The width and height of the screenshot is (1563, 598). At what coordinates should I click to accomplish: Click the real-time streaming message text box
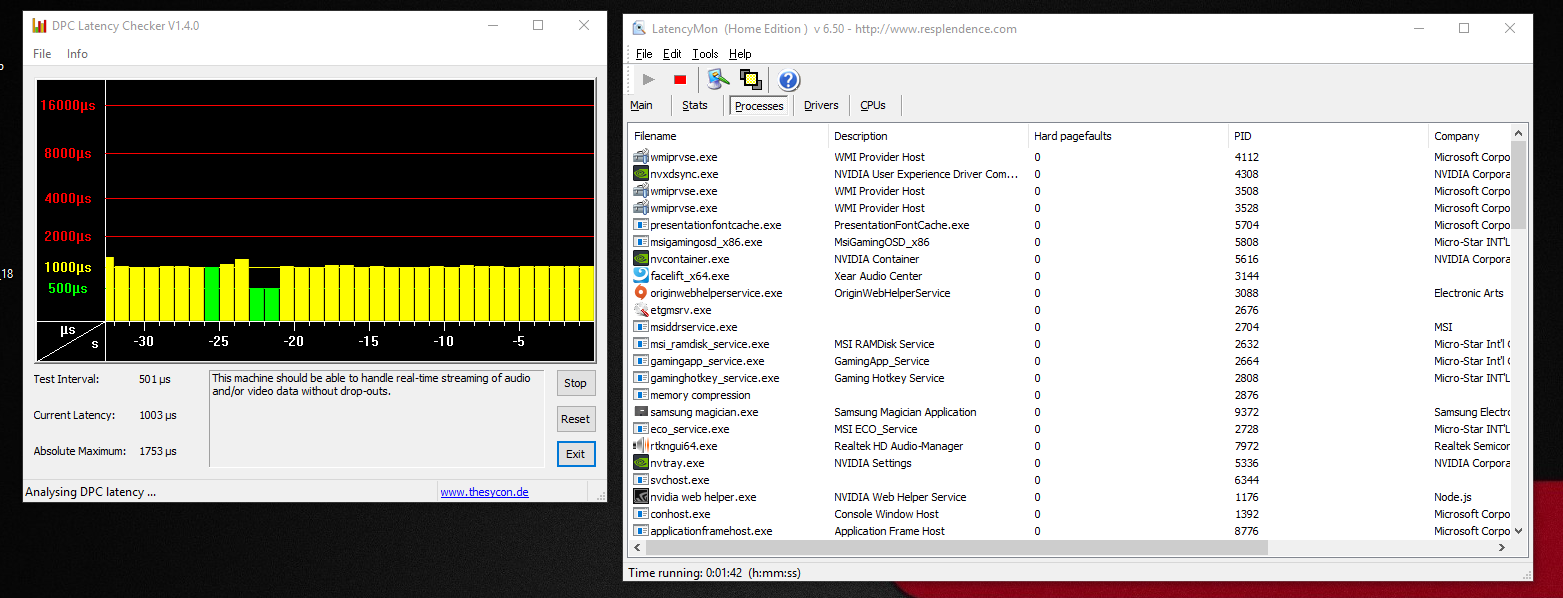376,418
